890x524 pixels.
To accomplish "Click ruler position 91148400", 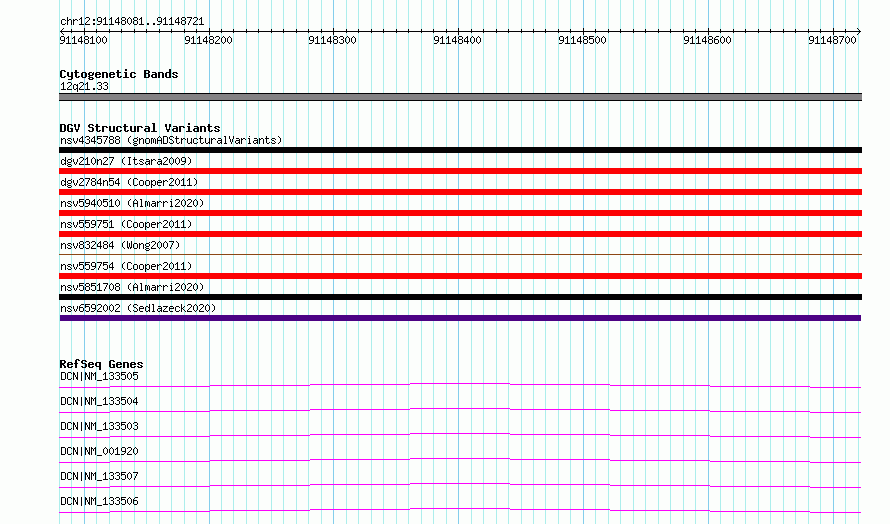I will [457, 40].
